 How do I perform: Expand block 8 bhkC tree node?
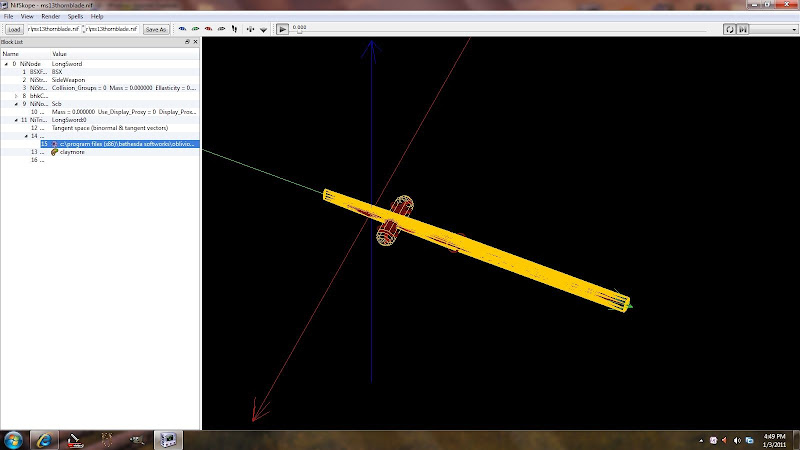[x=14, y=96]
